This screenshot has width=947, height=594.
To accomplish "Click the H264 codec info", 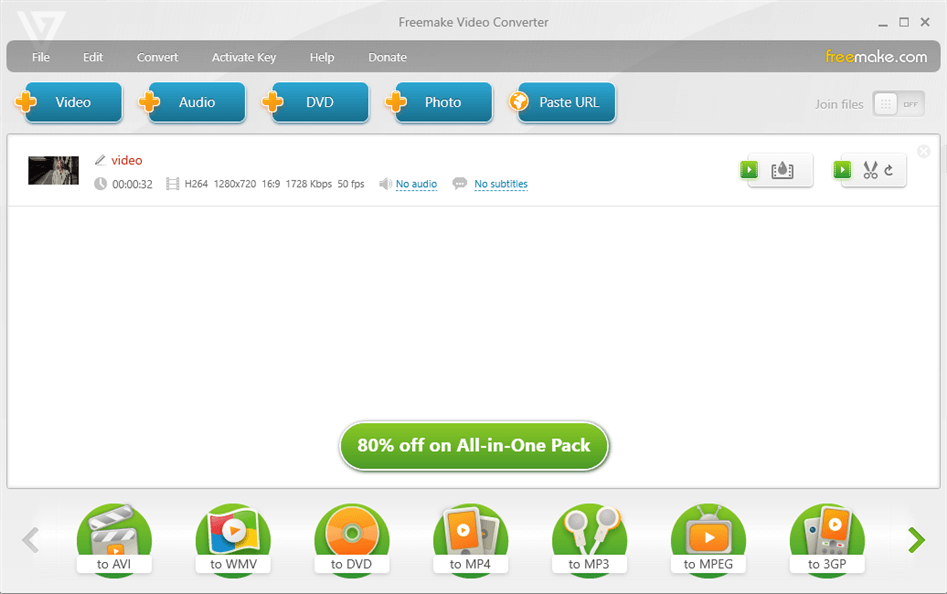I will [196, 184].
